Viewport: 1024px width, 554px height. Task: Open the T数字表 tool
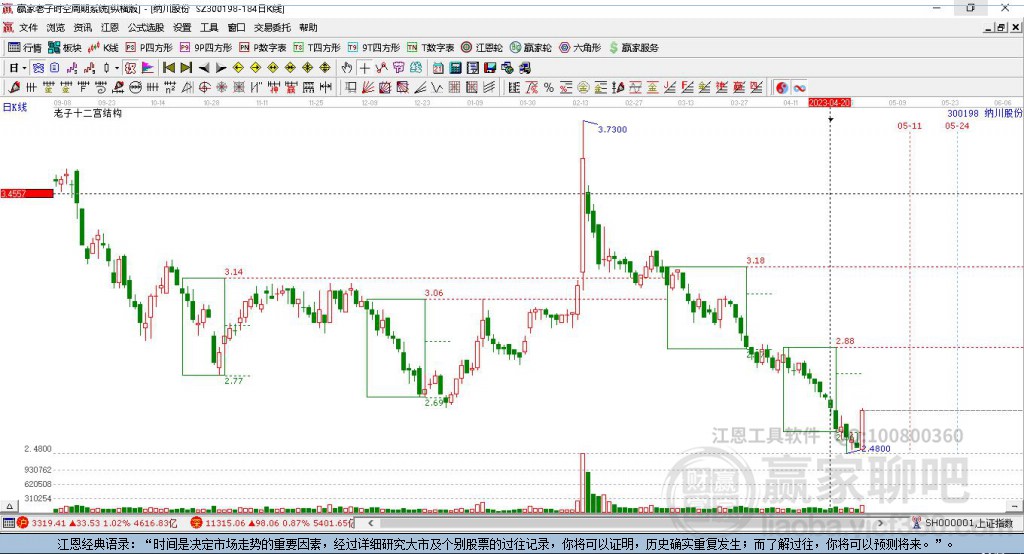click(x=430, y=48)
